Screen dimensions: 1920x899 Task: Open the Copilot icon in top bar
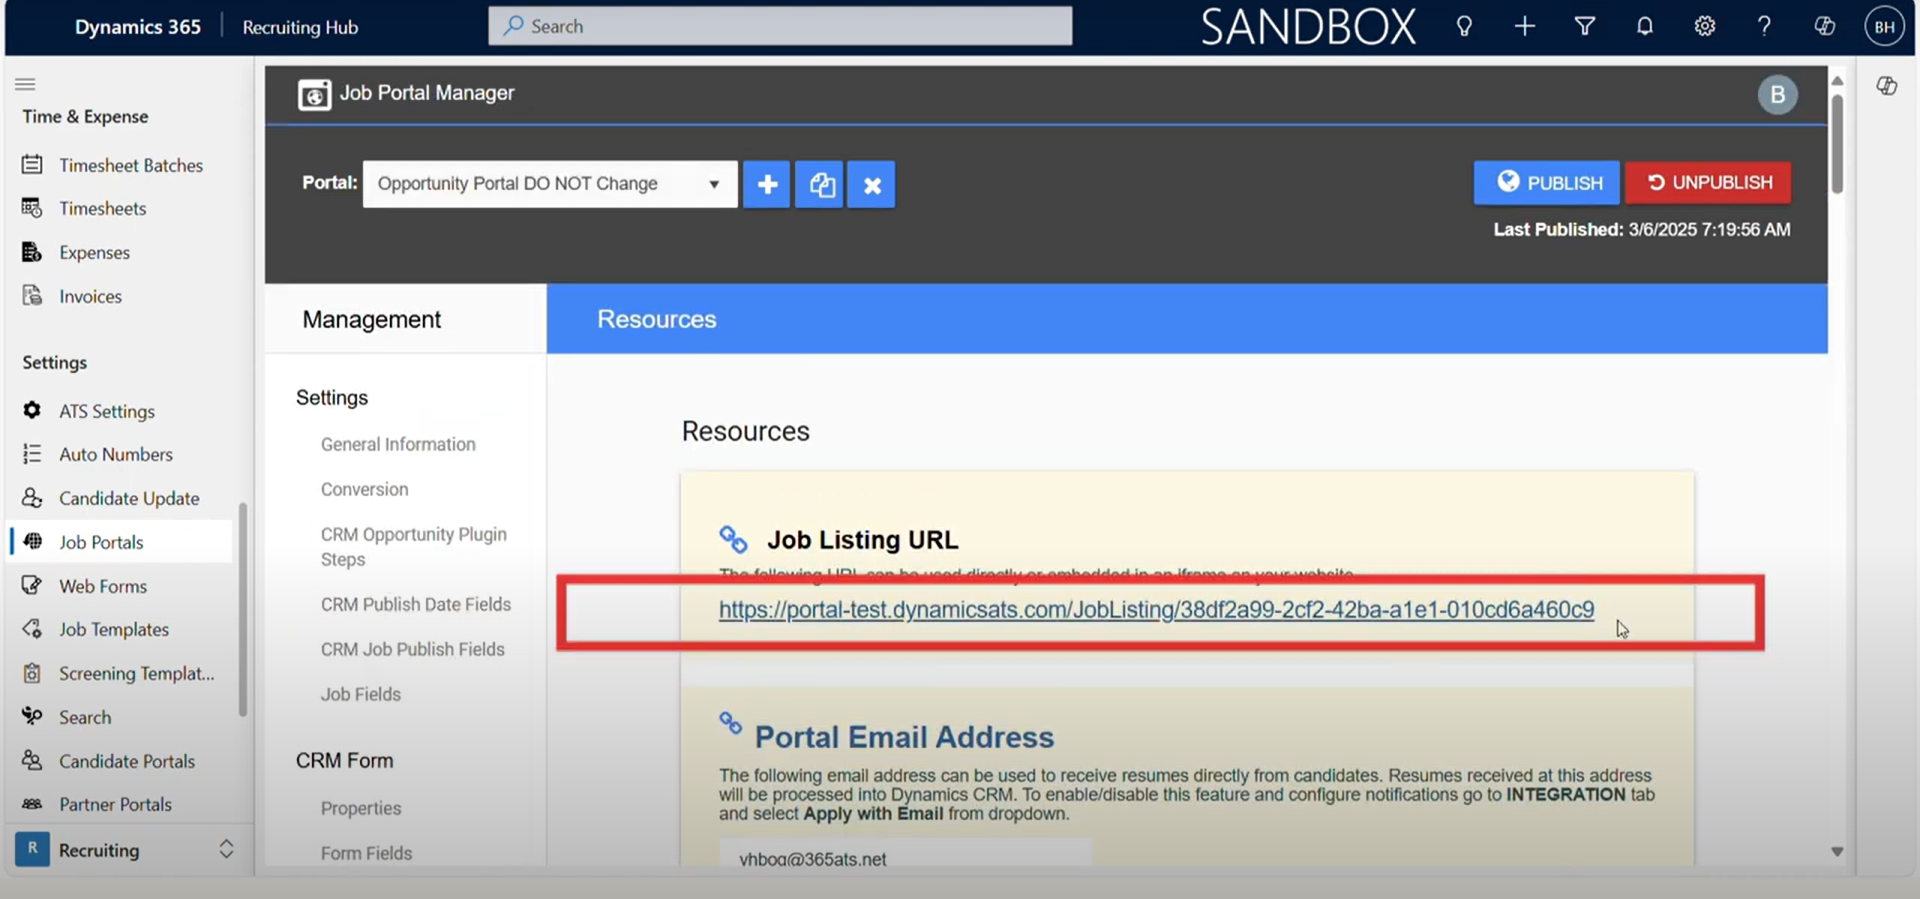[x=1824, y=26]
